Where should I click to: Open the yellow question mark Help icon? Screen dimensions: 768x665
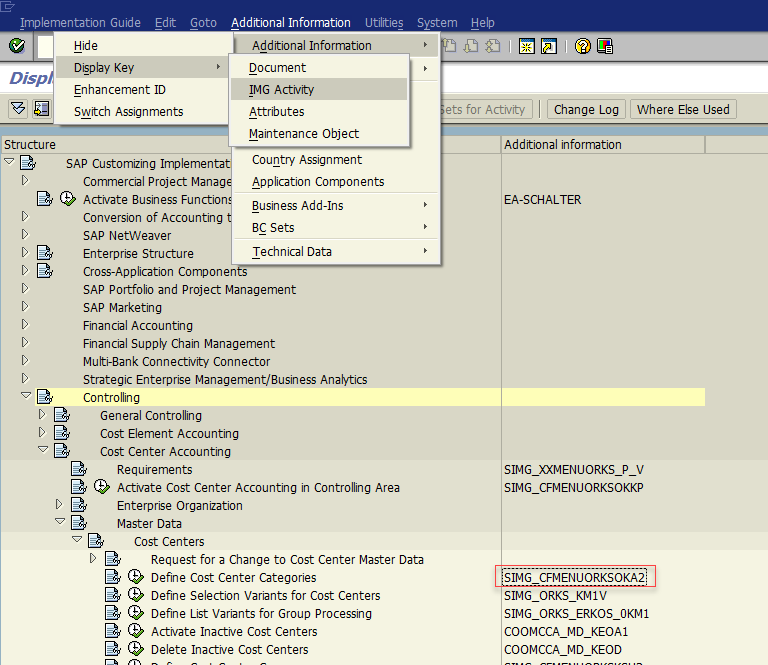[583, 47]
